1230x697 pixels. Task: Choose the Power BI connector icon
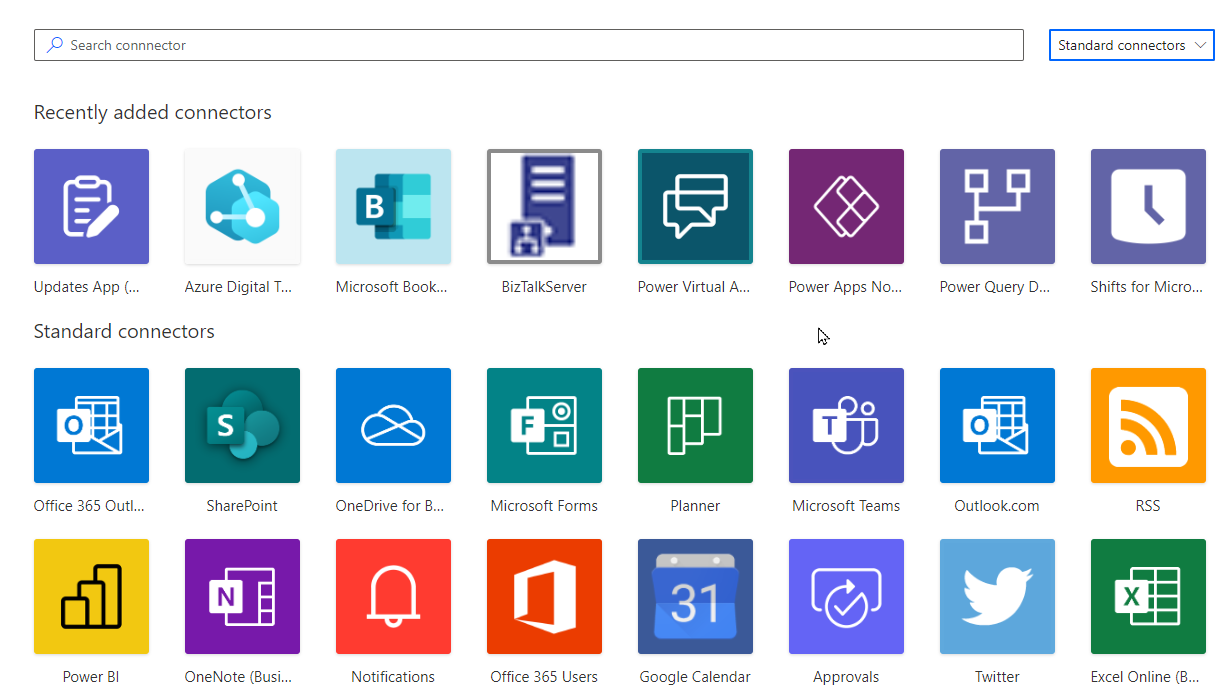click(x=91, y=596)
